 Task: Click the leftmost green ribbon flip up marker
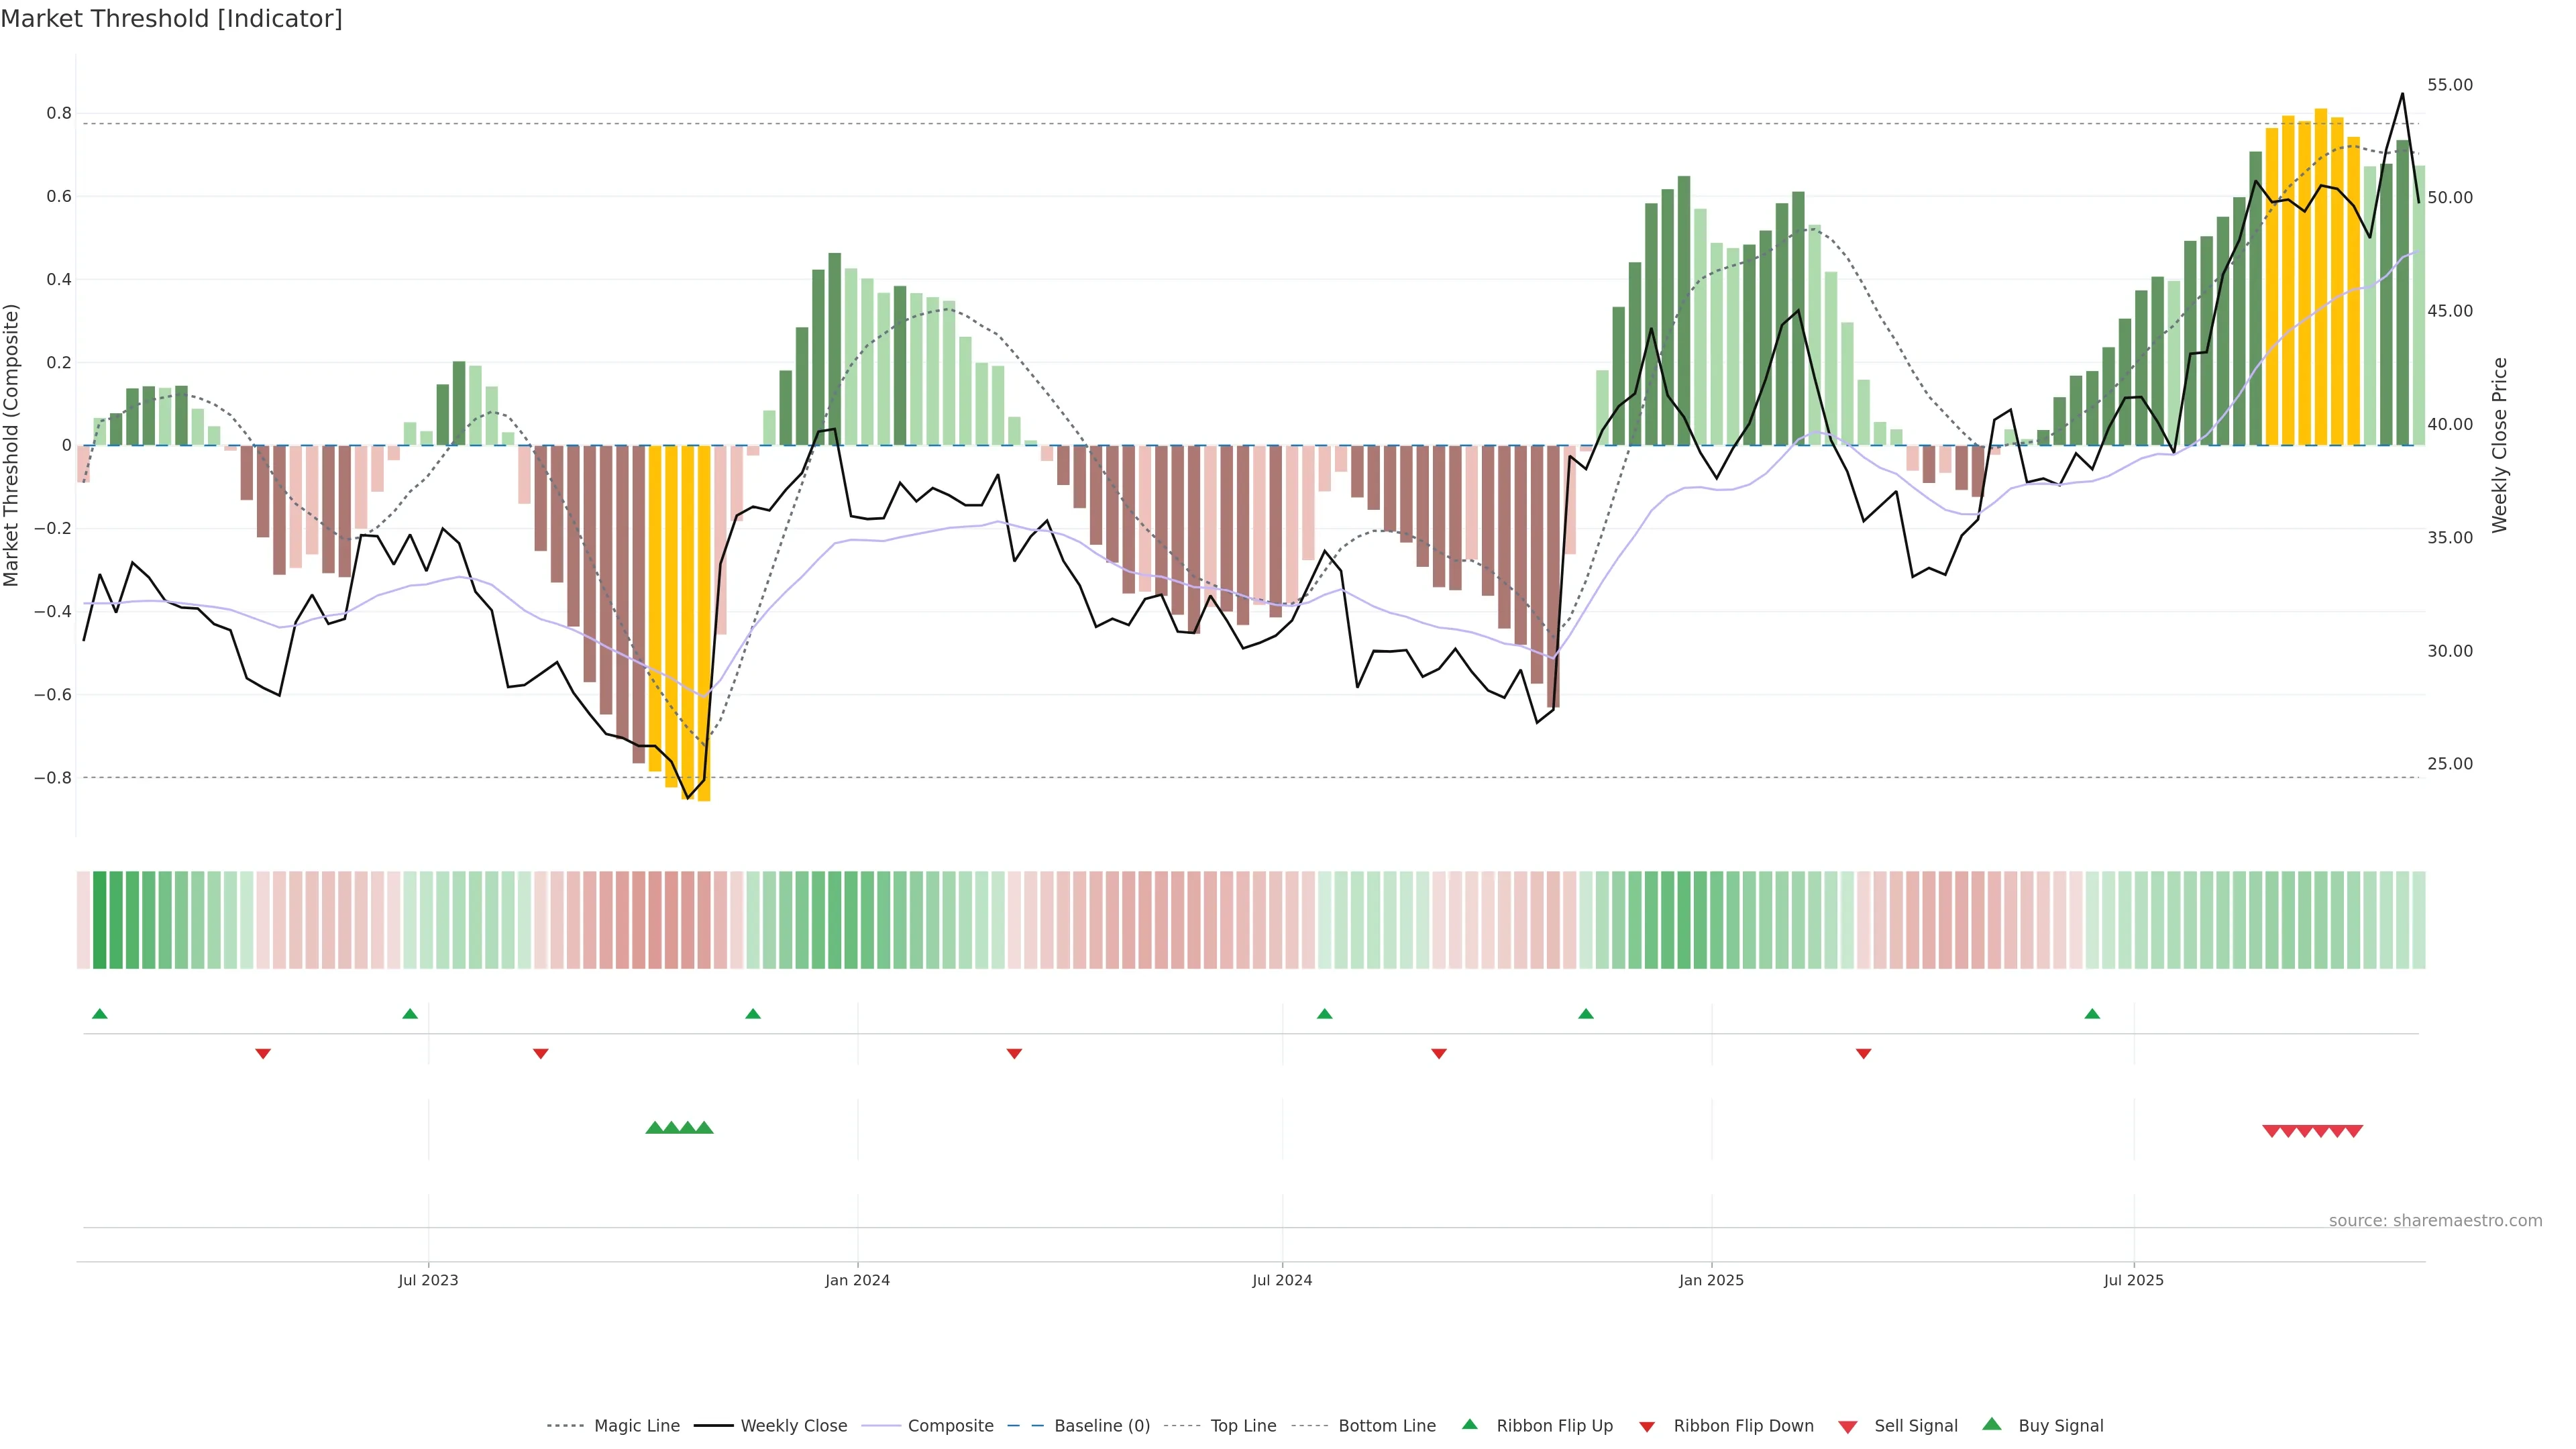tap(99, 1014)
